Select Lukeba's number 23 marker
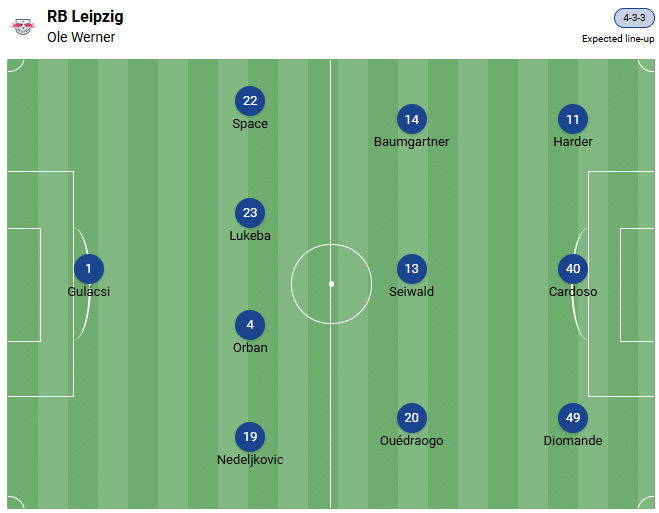Image resolution: width=659 pixels, height=513 pixels. pyautogui.click(x=250, y=213)
